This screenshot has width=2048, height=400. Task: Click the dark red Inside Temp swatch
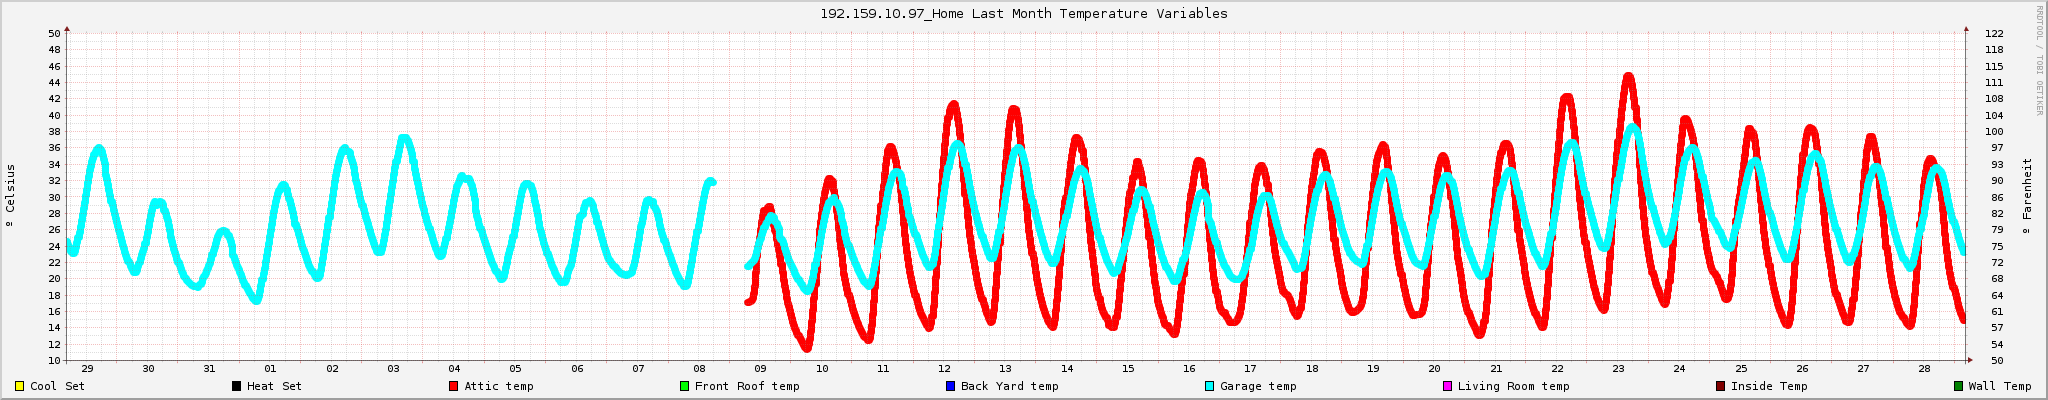(x=1720, y=386)
